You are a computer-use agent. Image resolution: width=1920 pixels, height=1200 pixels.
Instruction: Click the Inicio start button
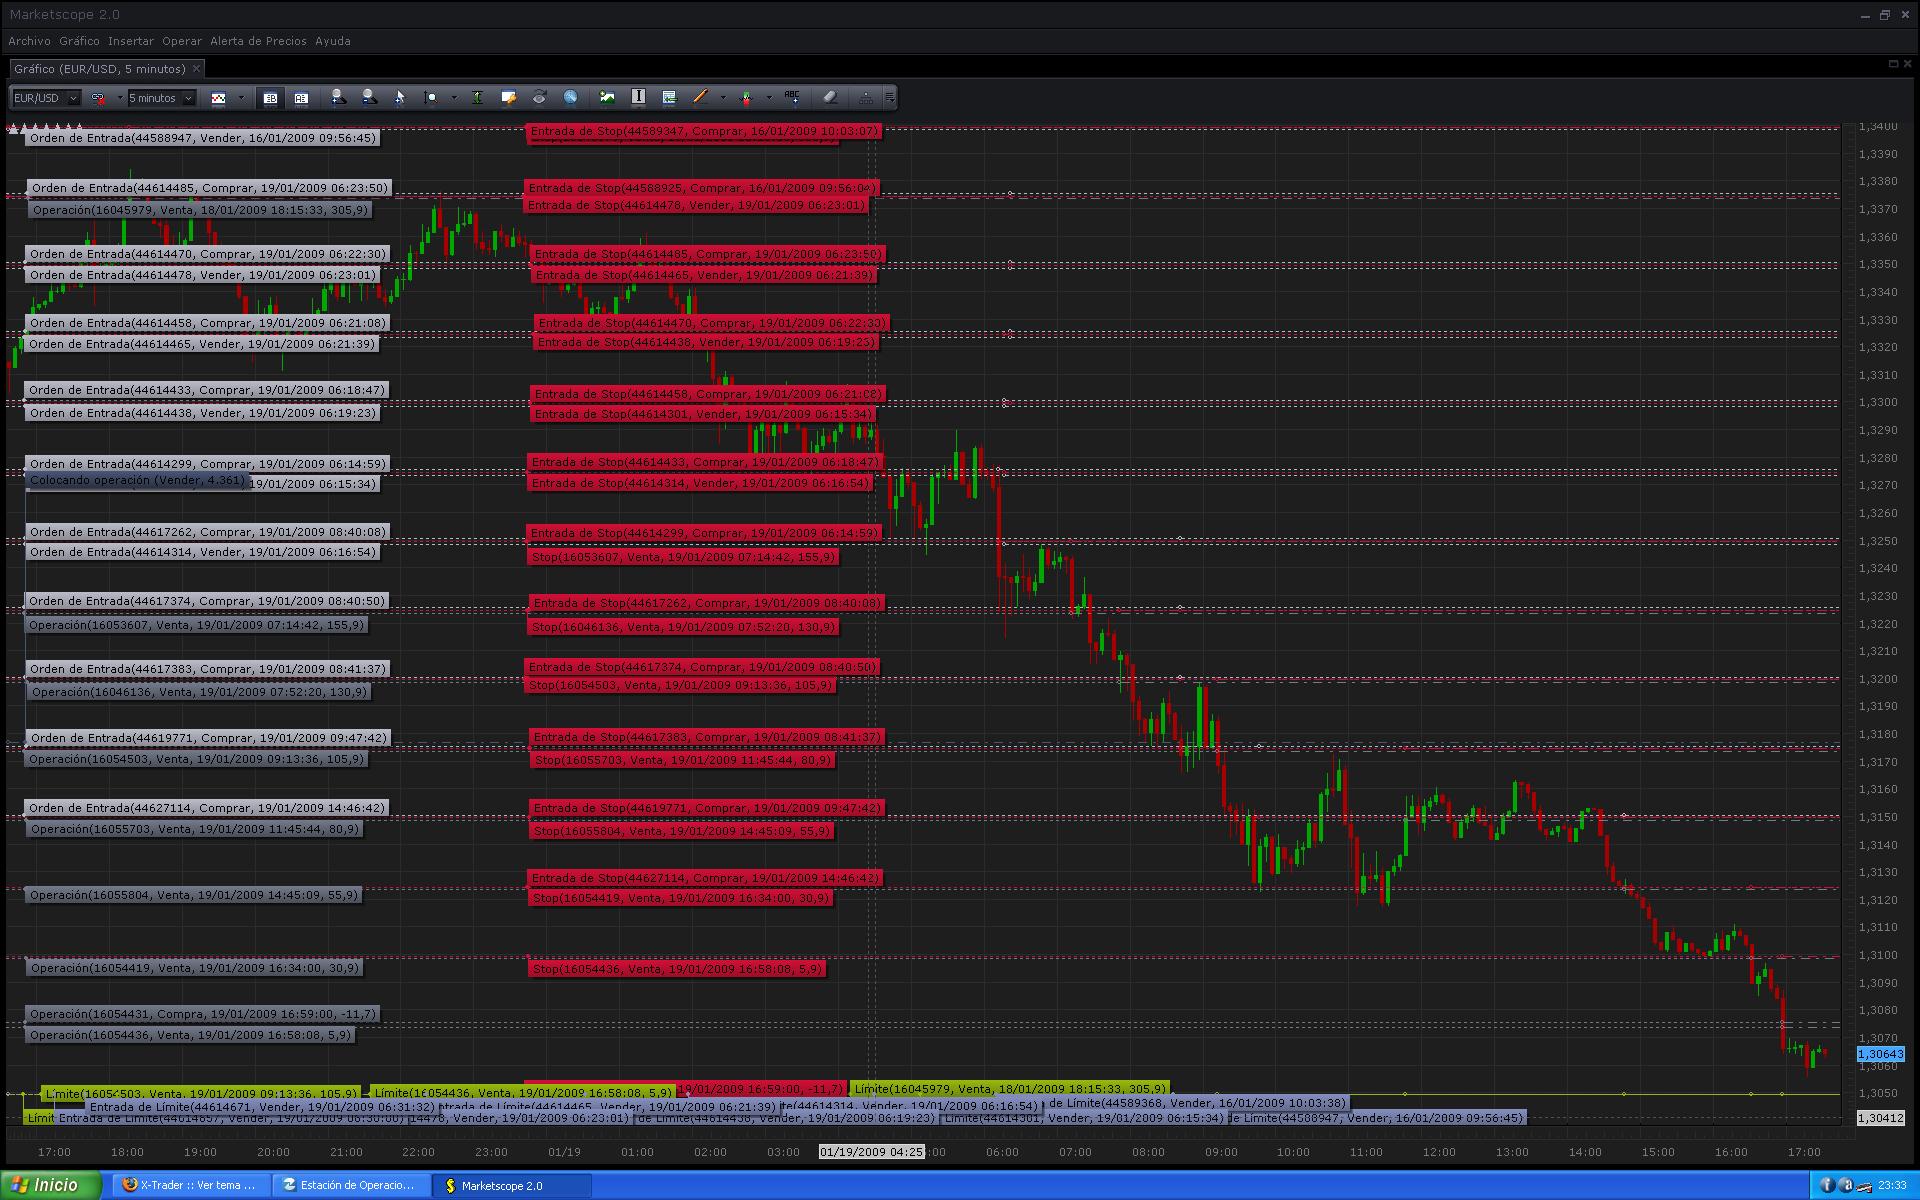click(x=50, y=1185)
